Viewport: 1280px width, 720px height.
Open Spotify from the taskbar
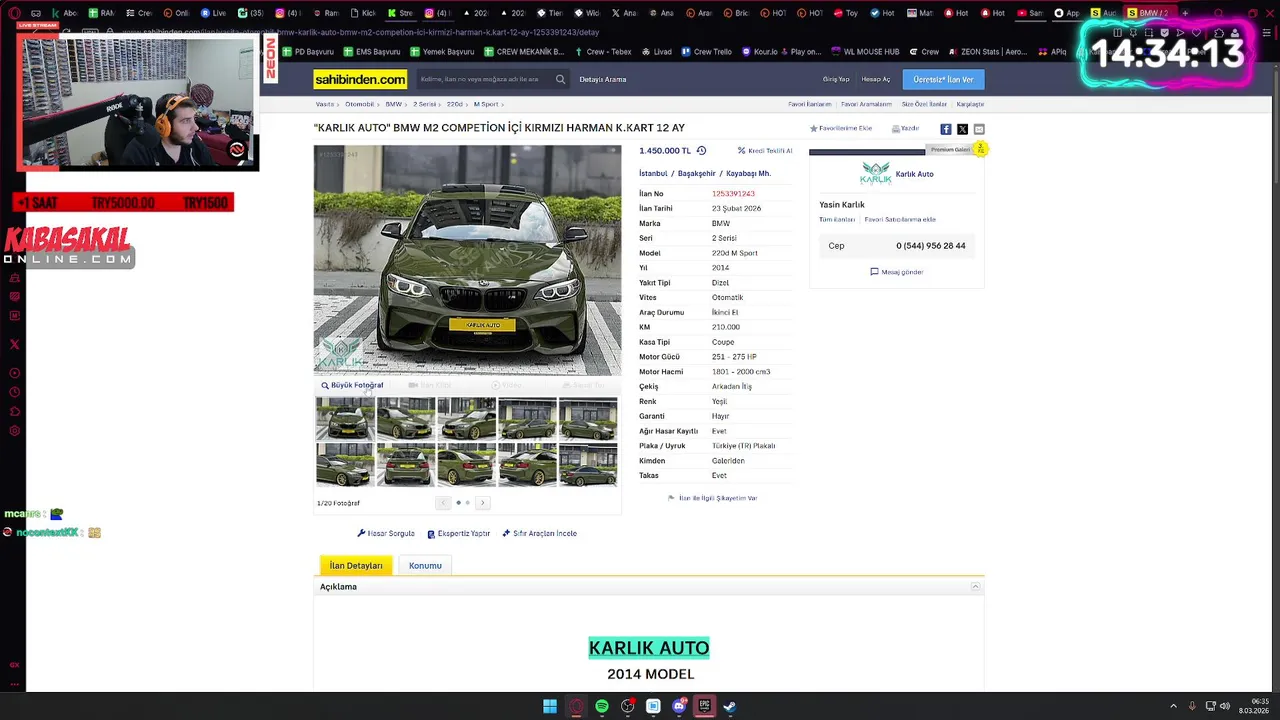(x=602, y=706)
